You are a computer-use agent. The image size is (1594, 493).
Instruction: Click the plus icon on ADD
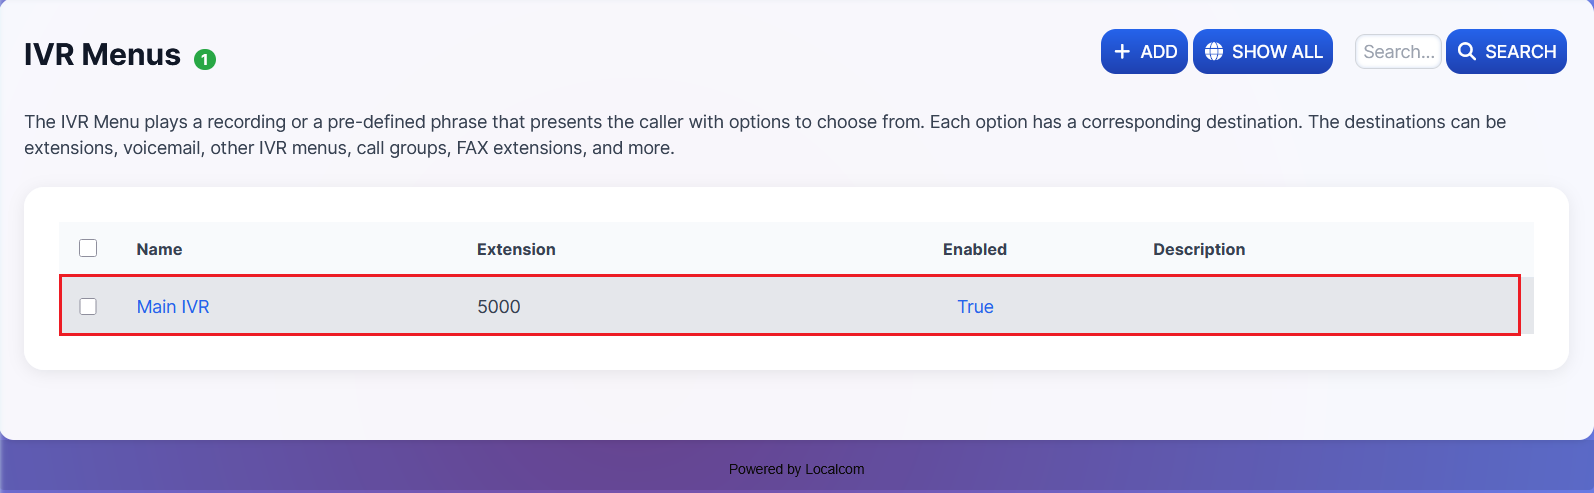coord(1122,52)
